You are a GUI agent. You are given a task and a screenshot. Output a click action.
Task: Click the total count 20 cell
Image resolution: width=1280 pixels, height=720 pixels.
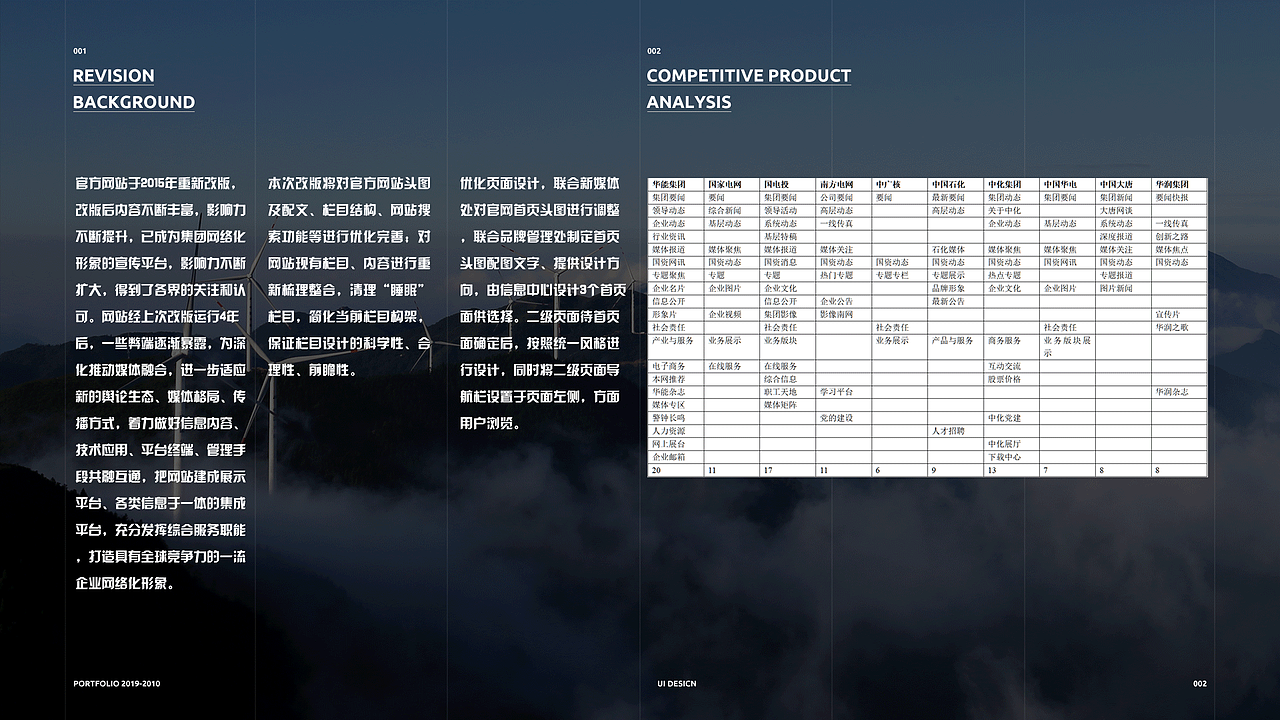click(676, 470)
